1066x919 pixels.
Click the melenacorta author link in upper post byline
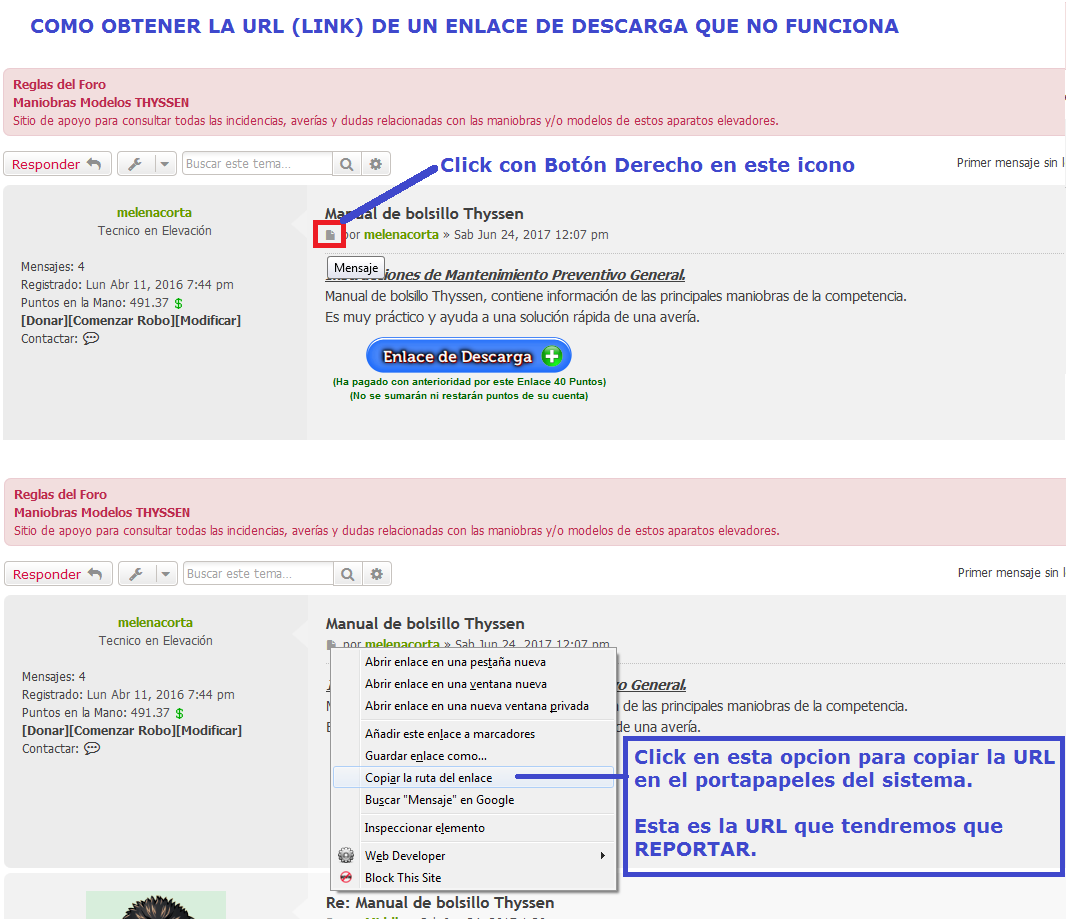click(401, 235)
